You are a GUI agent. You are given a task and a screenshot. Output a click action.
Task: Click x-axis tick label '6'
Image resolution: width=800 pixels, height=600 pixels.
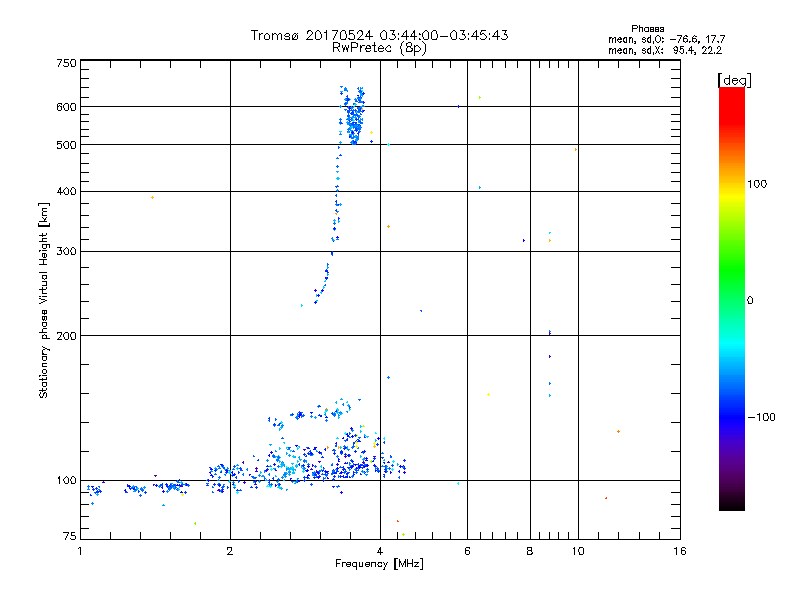(x=467, y=551)
